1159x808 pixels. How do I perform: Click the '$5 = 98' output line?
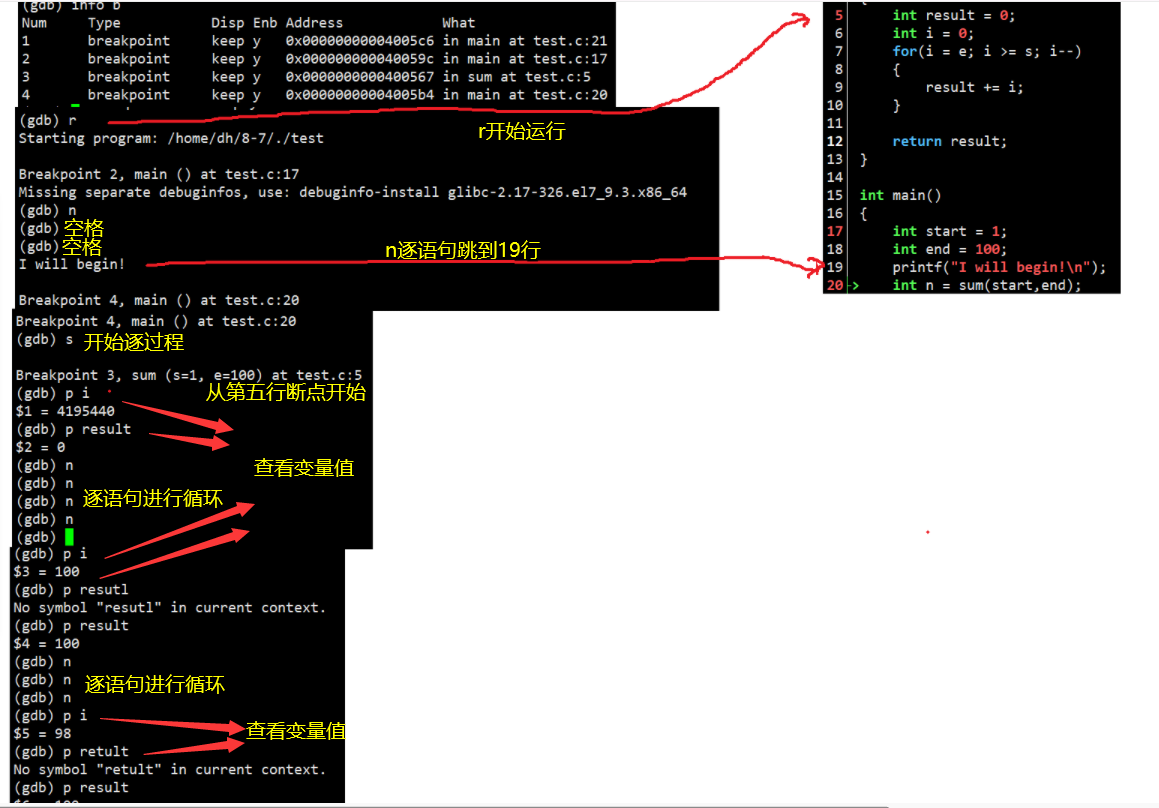tap(42, 733)
